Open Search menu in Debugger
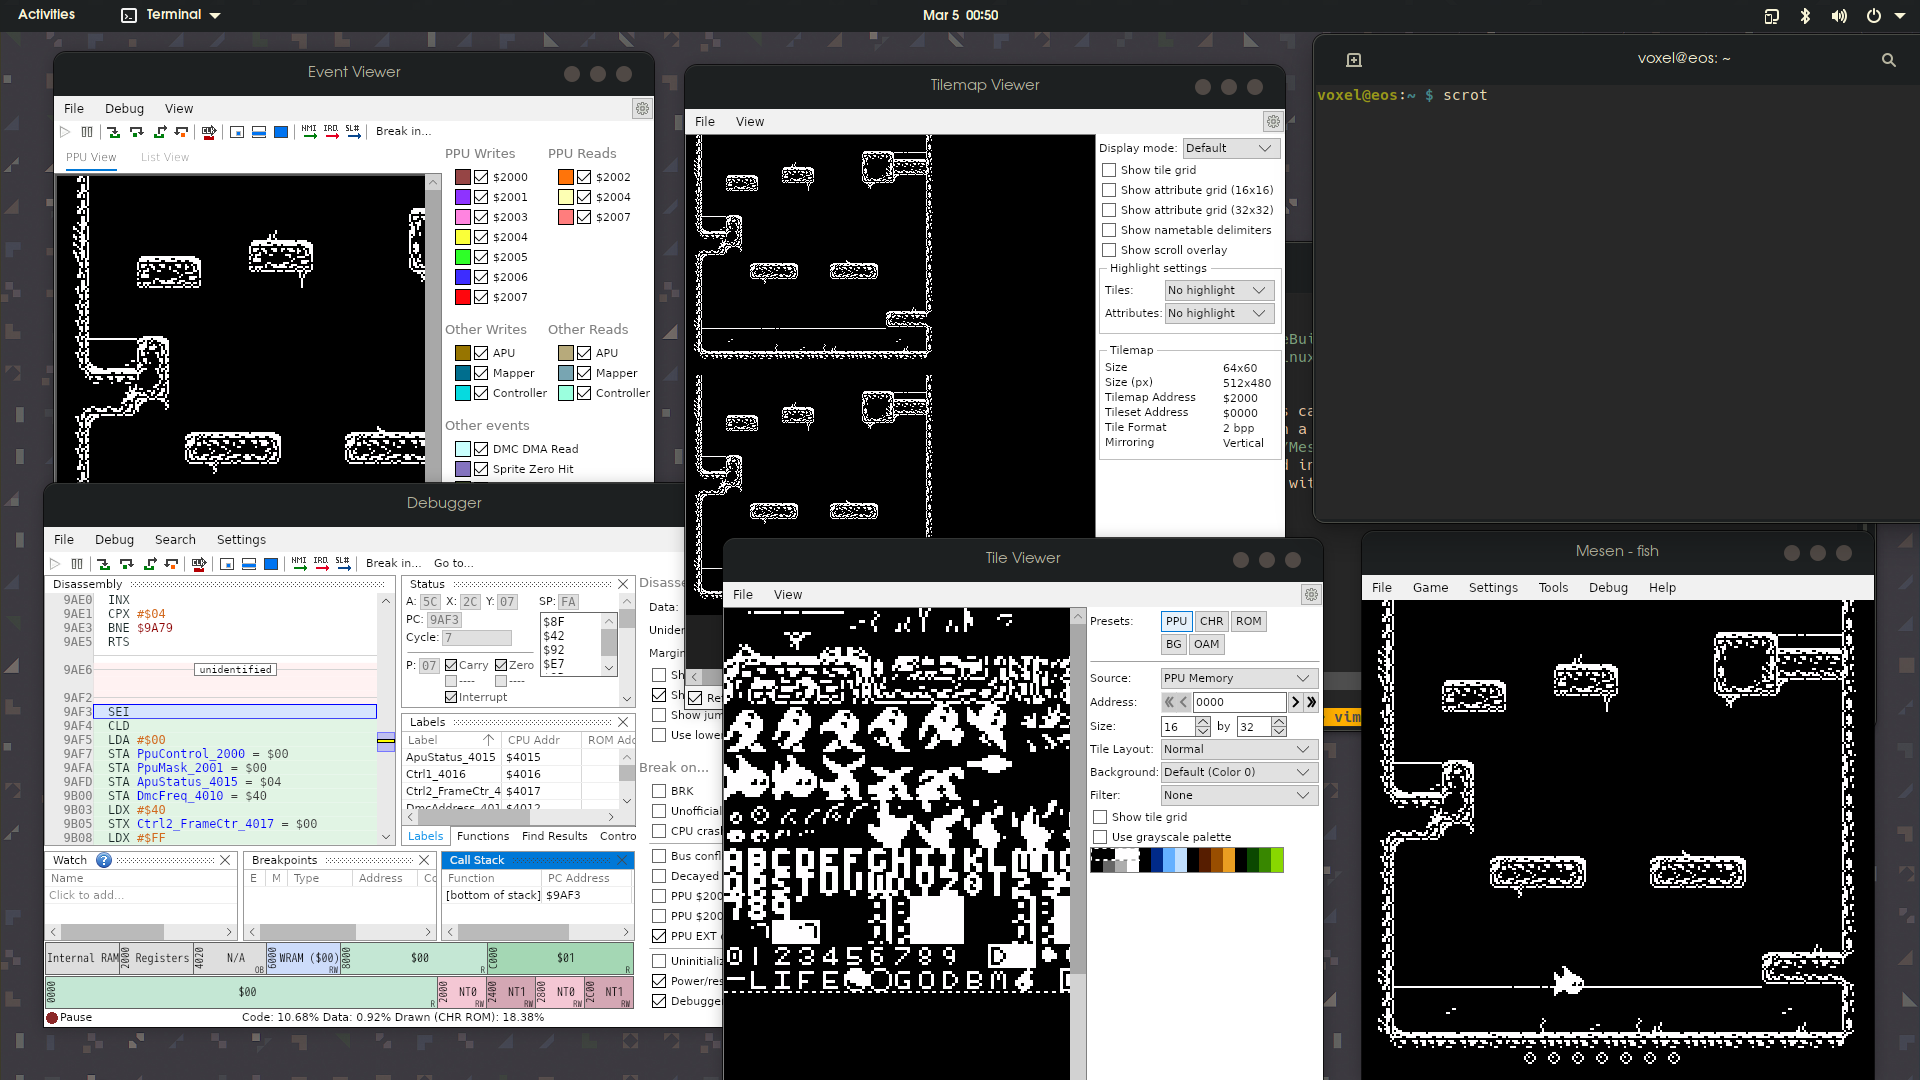Image resolution: width=1920 pixels, height=1080 pixels. click(175, 540)
